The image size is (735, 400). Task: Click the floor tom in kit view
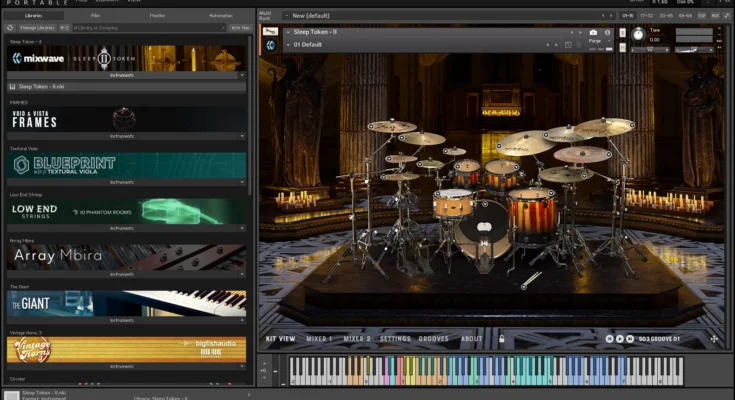(x=532, y=214)
